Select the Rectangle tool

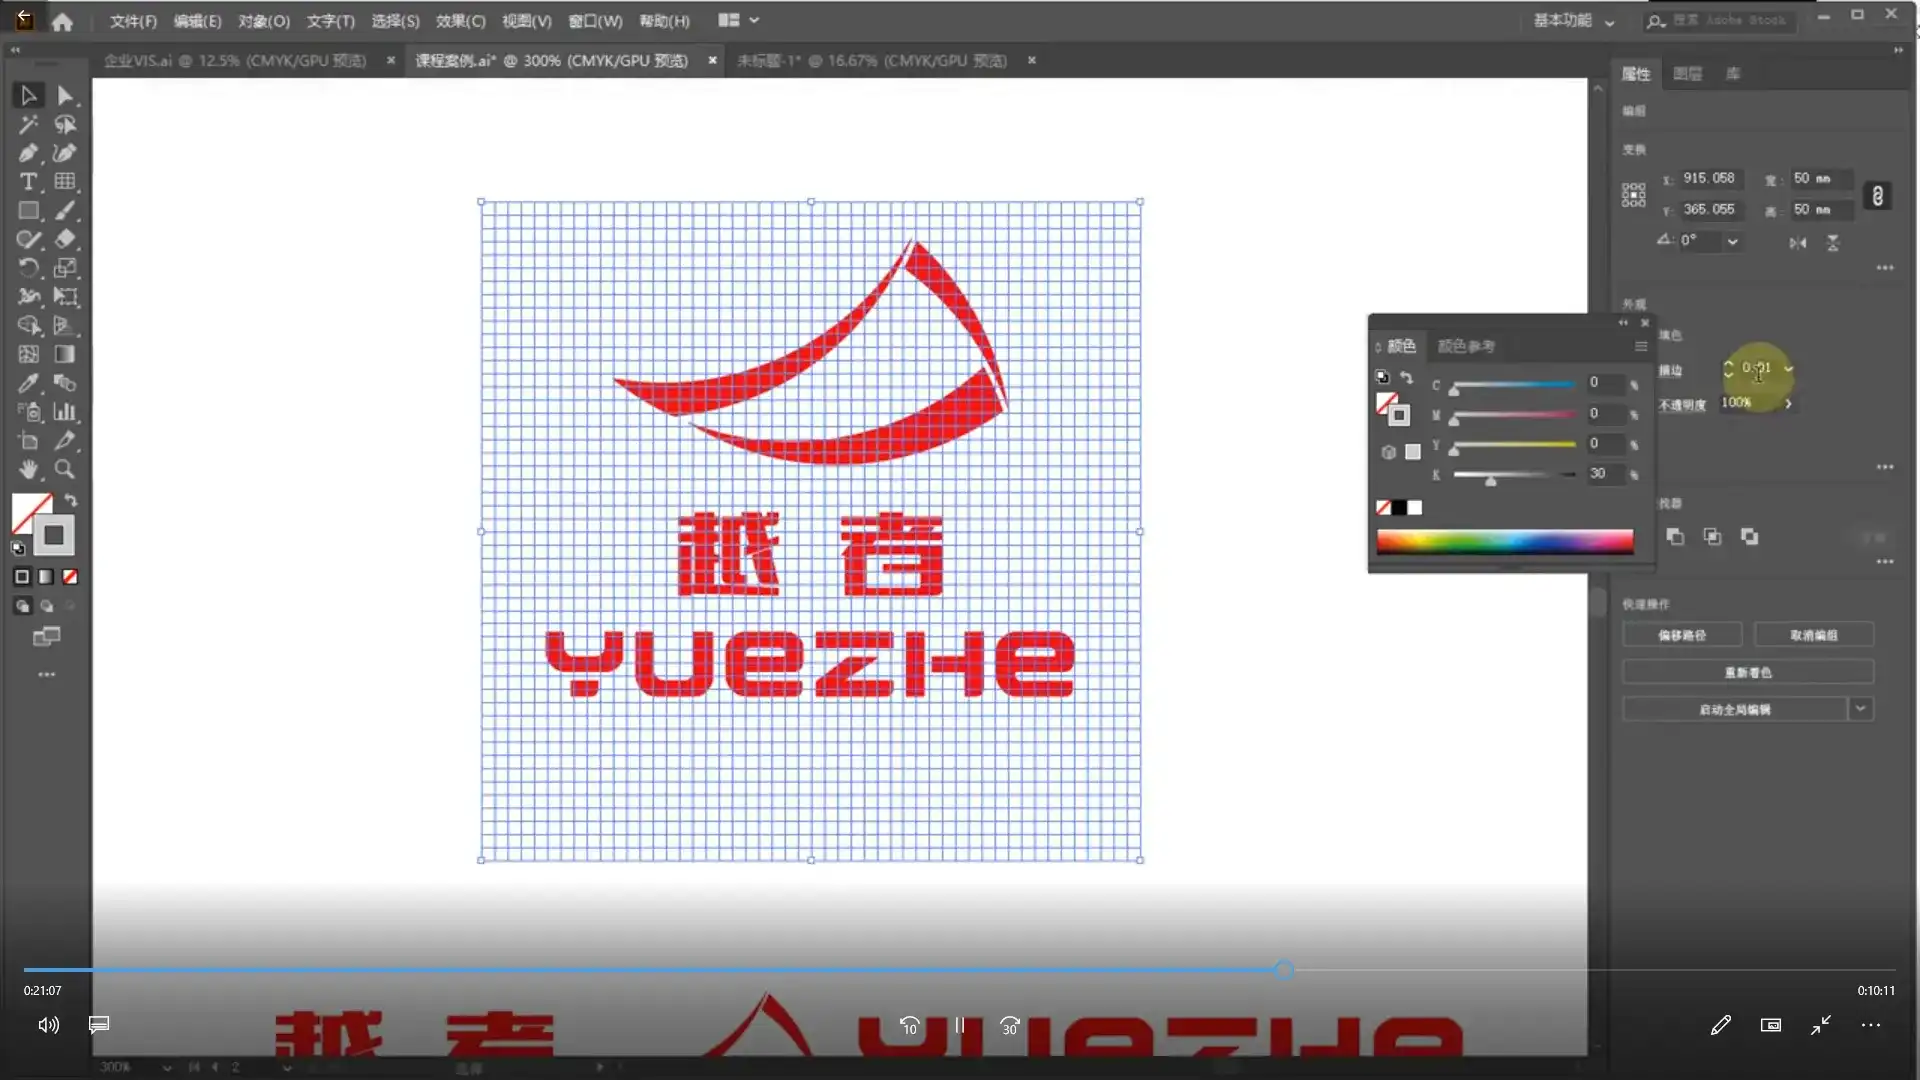[29, 210]
